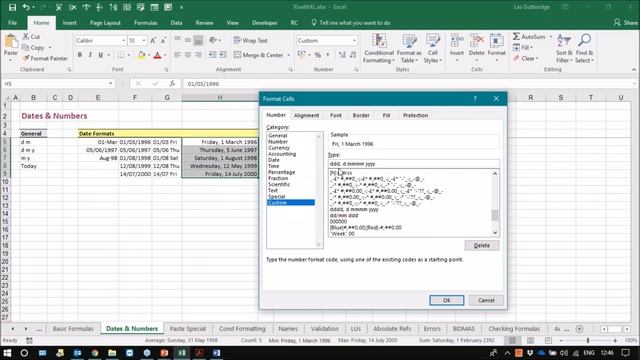Open the Borders button in Font group

point(121,55)
